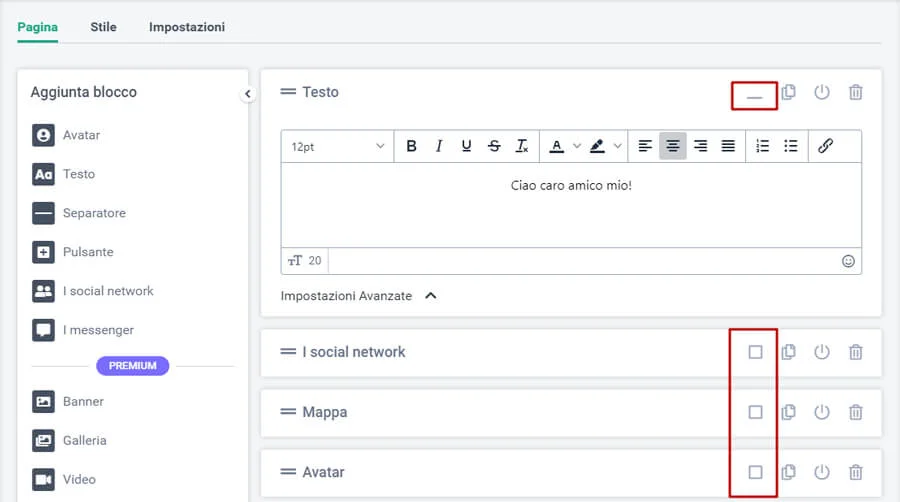The height and width of the screenshot is (502, 900).
Task: Switch to the Stile tab
Action: pyautogui.click(x=103, y=27)
